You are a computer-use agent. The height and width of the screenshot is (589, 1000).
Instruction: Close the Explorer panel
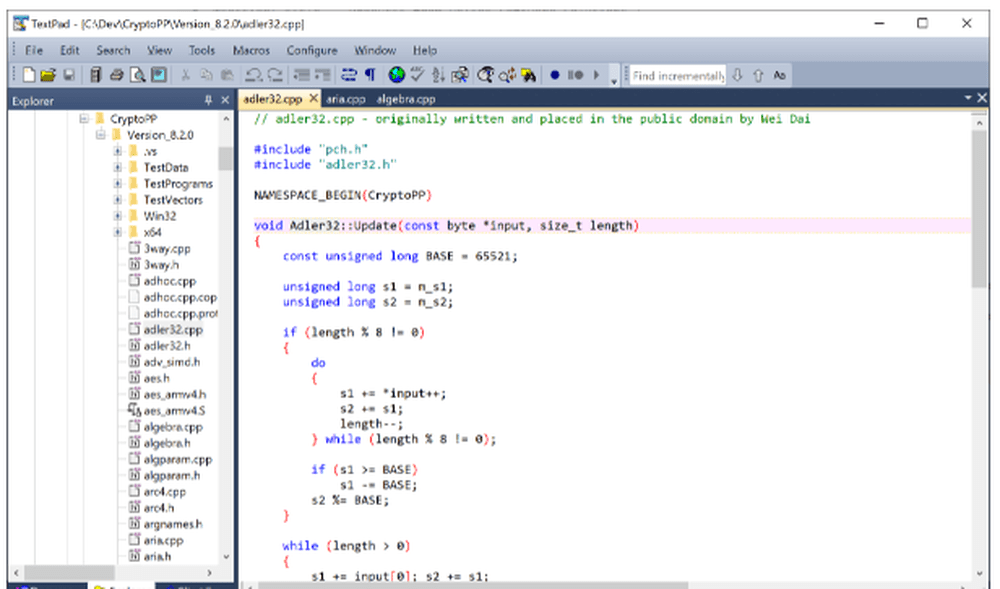point(225,100)
